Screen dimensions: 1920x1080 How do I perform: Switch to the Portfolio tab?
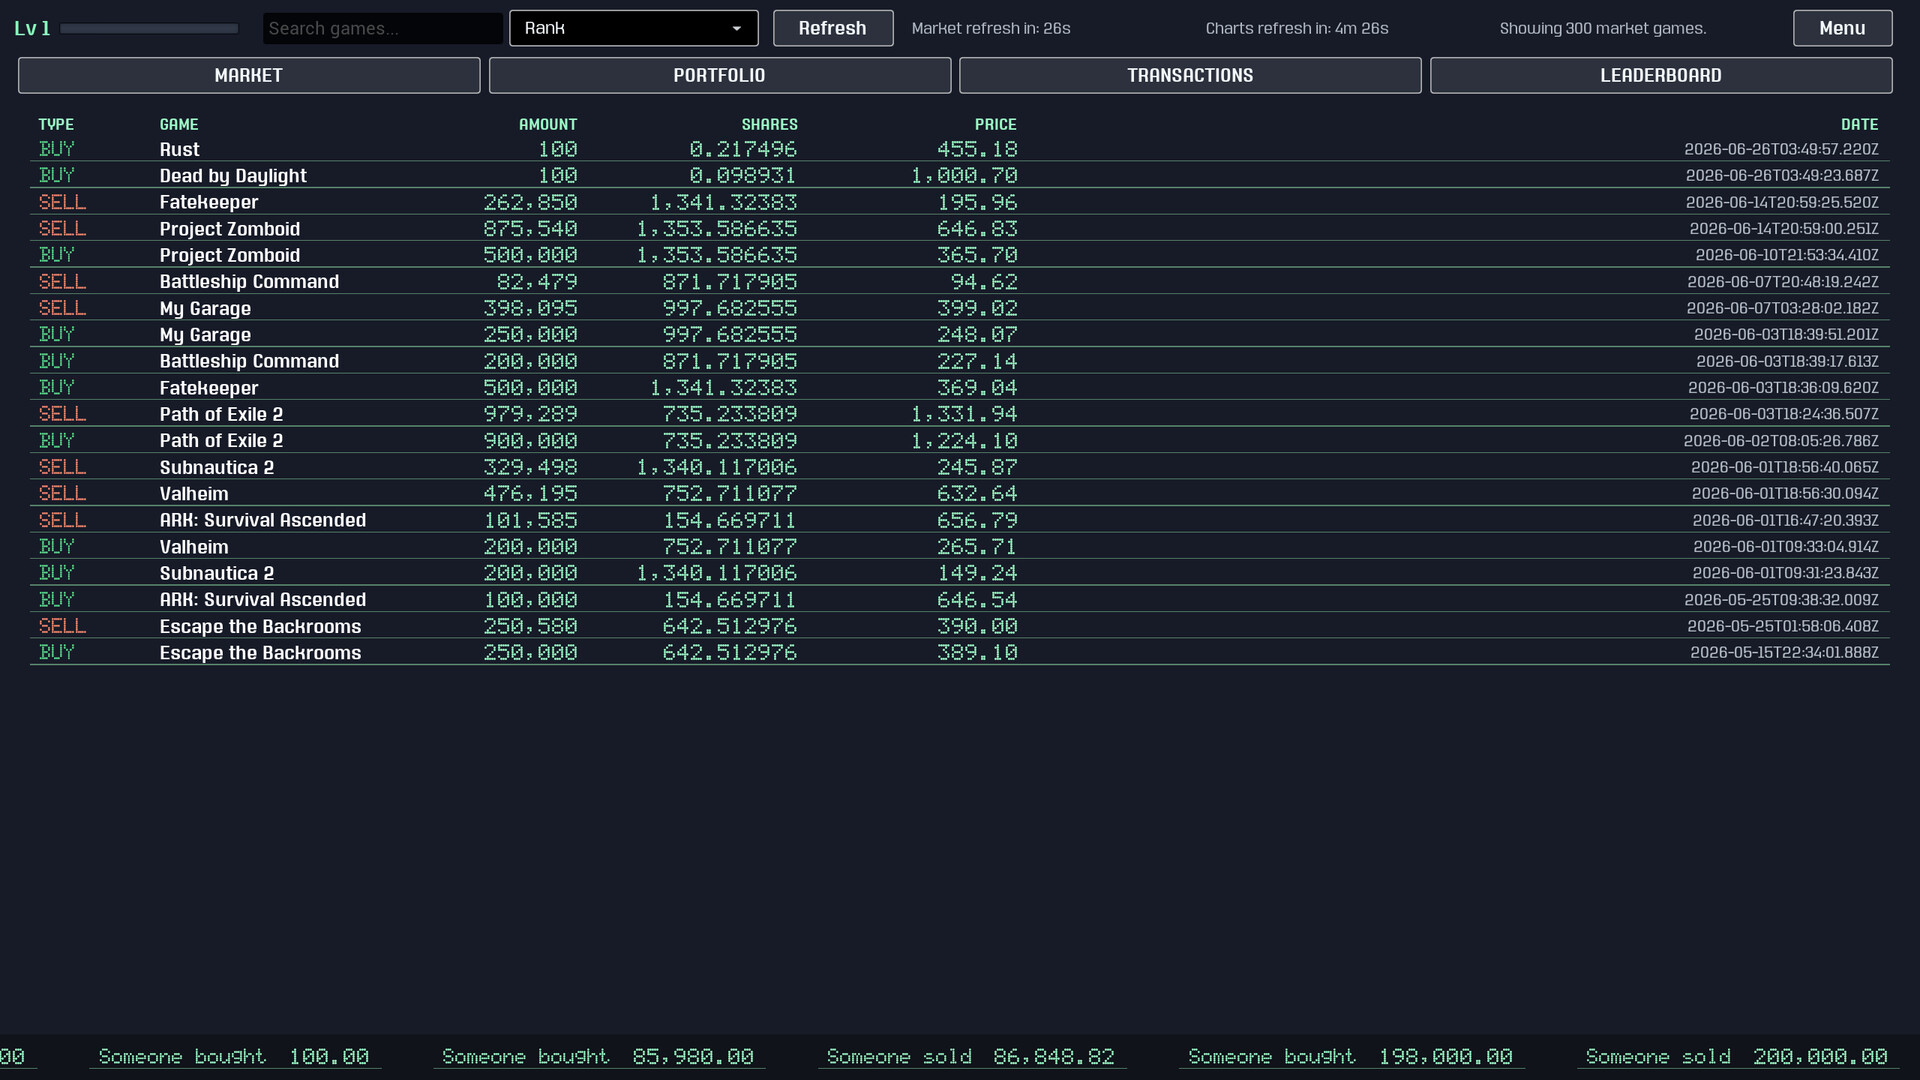720,75
